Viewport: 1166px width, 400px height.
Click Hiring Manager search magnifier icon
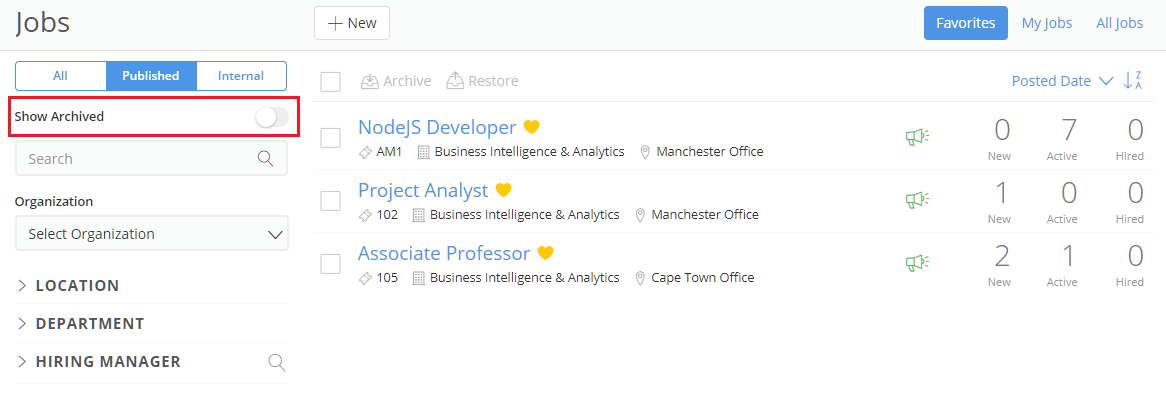[x=276, y=362]
